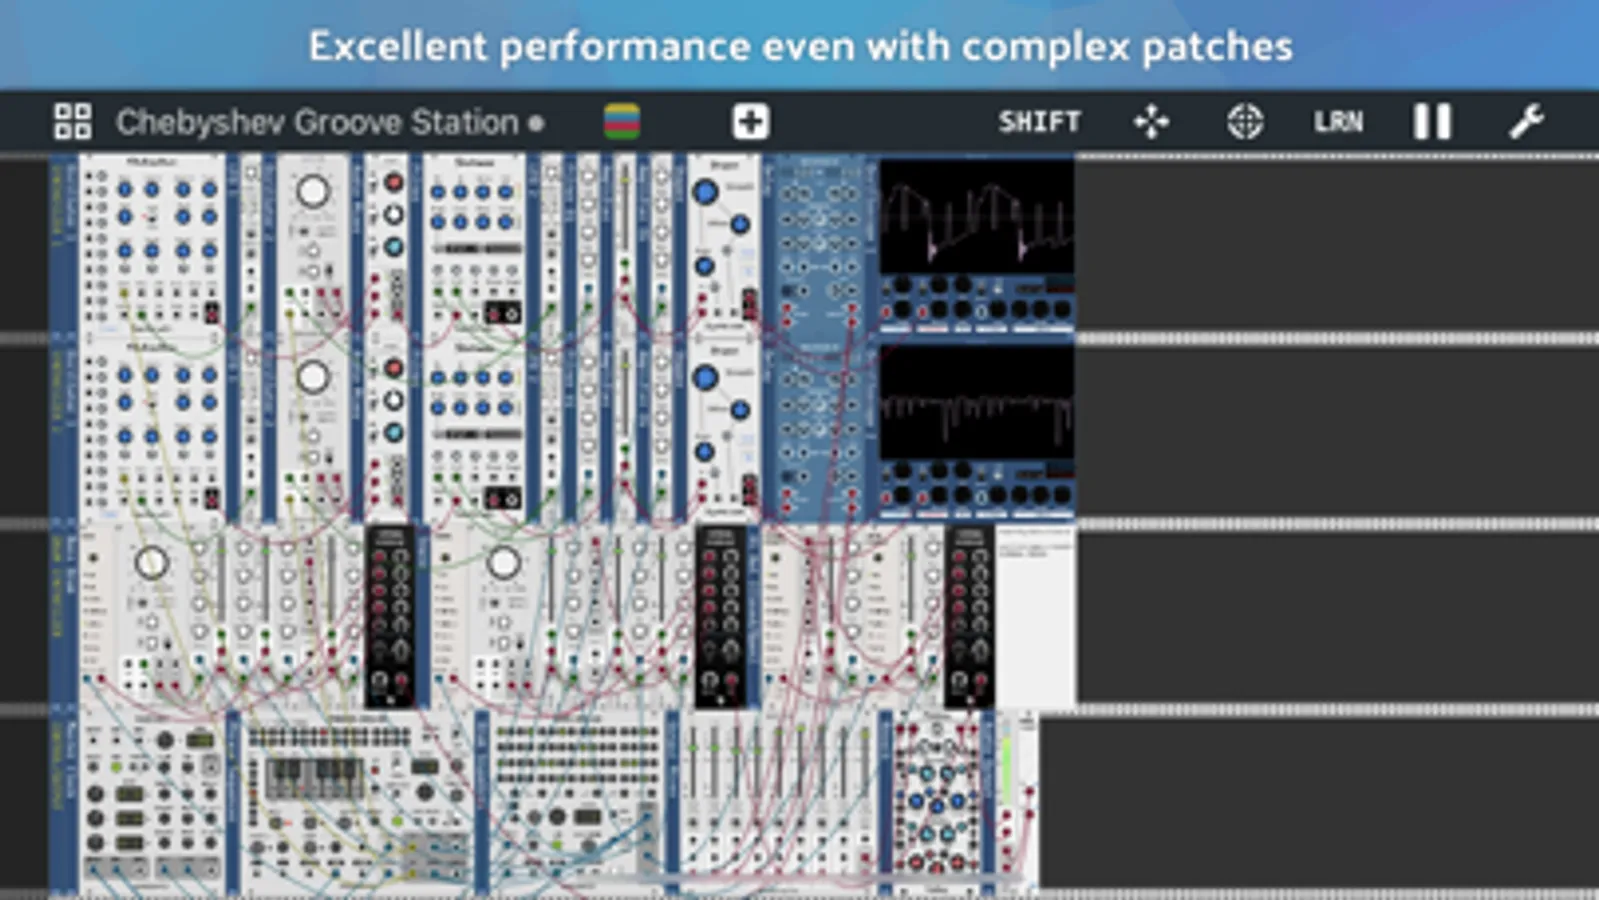Screen dimensions: 1599x900
Task: Open settings with the wrench icon
Action: click(1526, 122)
